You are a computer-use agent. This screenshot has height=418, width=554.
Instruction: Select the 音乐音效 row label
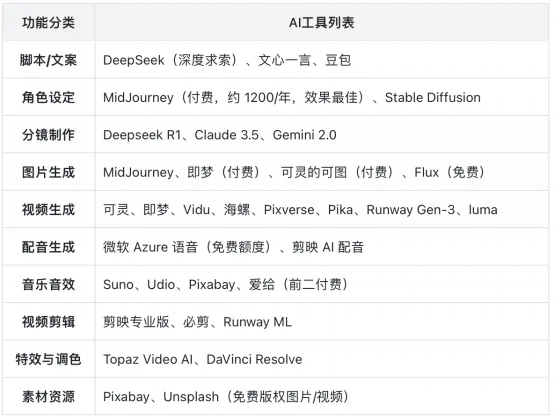point(48,284)
